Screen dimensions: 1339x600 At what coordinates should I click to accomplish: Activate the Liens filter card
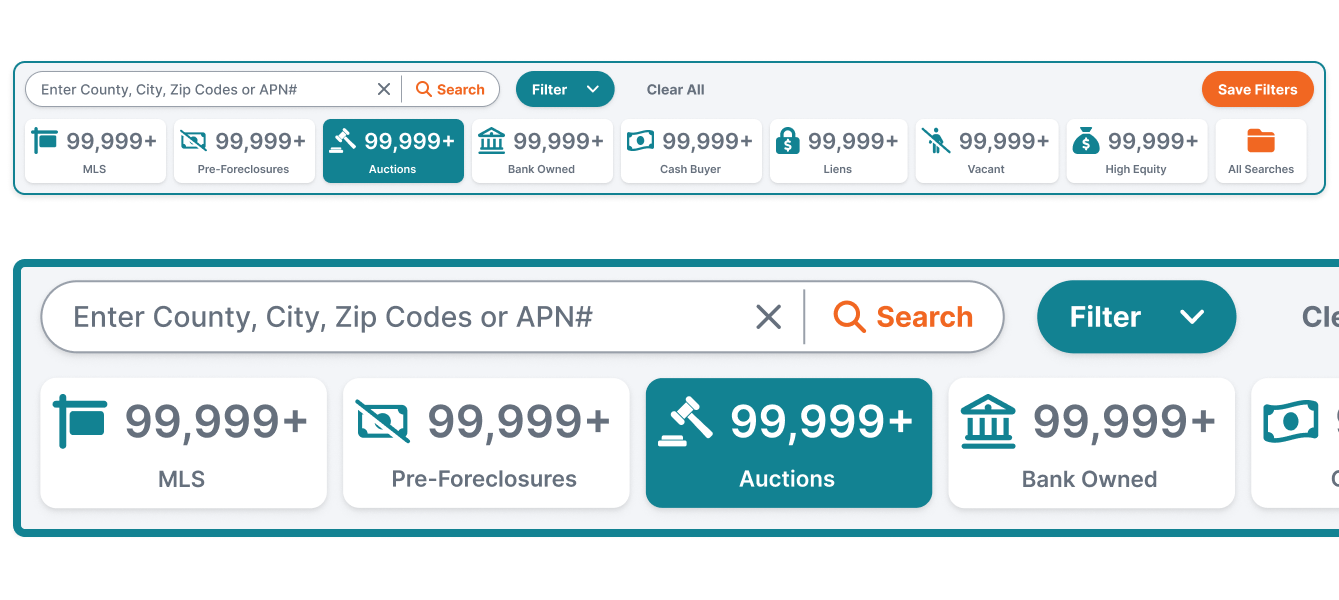pos(838,151)
